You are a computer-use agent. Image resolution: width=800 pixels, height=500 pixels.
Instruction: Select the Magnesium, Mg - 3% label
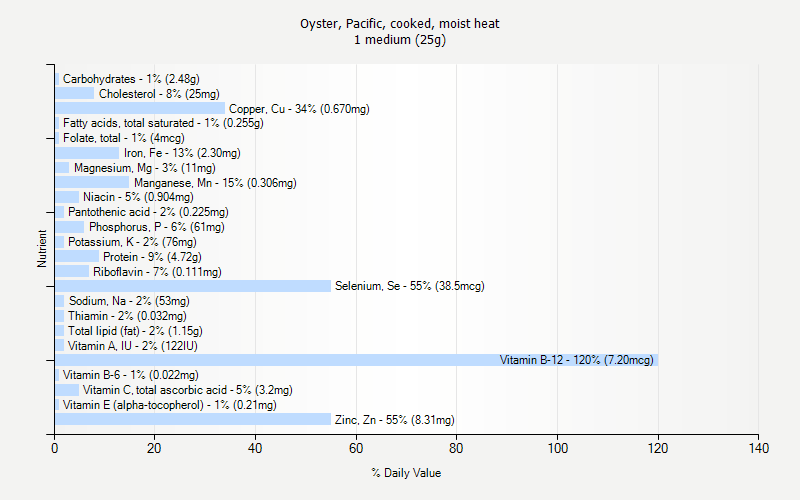click(144, 168)
